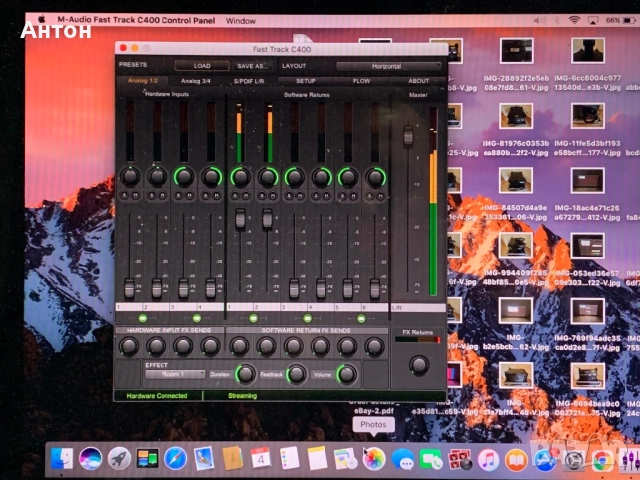Open iTunes music note icon in dock

[x=488, y=460]
